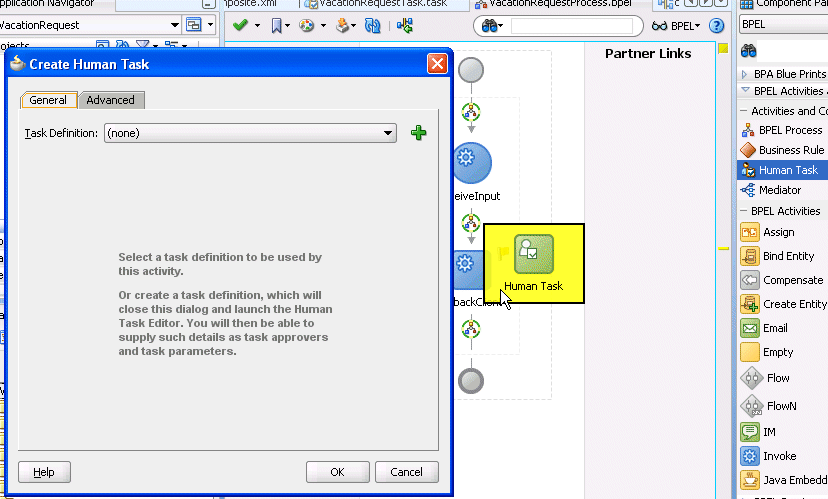Open the checkmark dropdown arrow
This screenshot has width=828, height=499.
coord(257,25)
